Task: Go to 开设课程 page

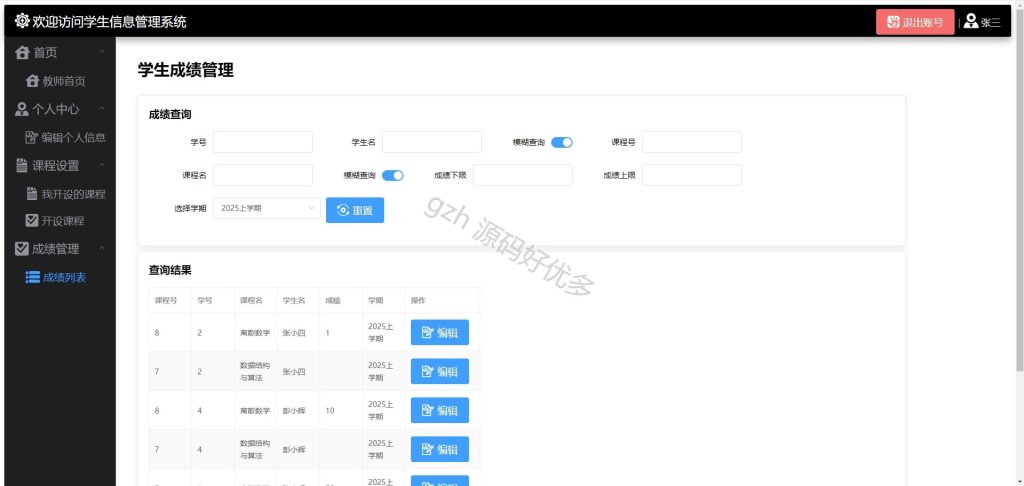Action: (60, 221)
